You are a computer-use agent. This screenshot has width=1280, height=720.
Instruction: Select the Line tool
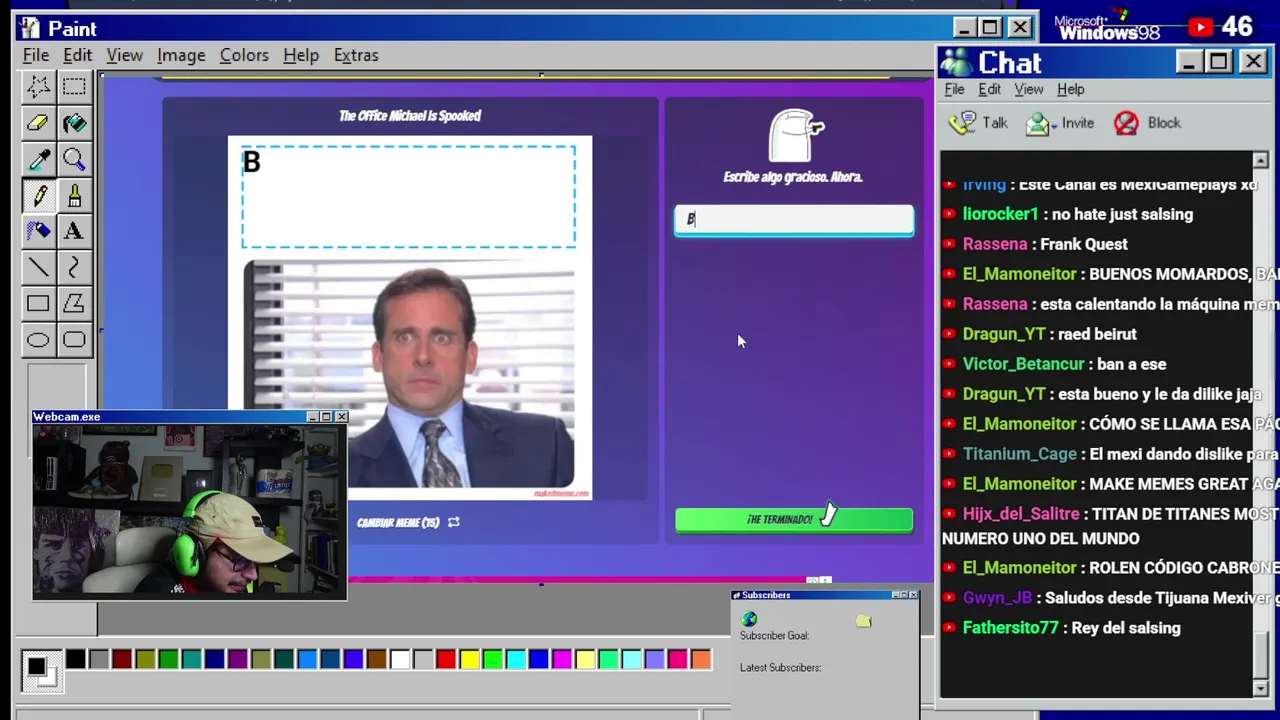(38, 267)
